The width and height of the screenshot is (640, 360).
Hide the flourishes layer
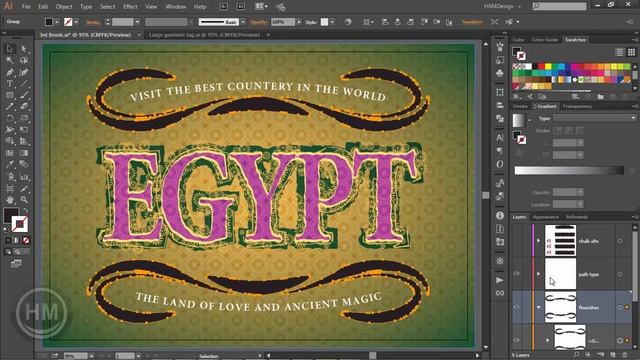517,307
